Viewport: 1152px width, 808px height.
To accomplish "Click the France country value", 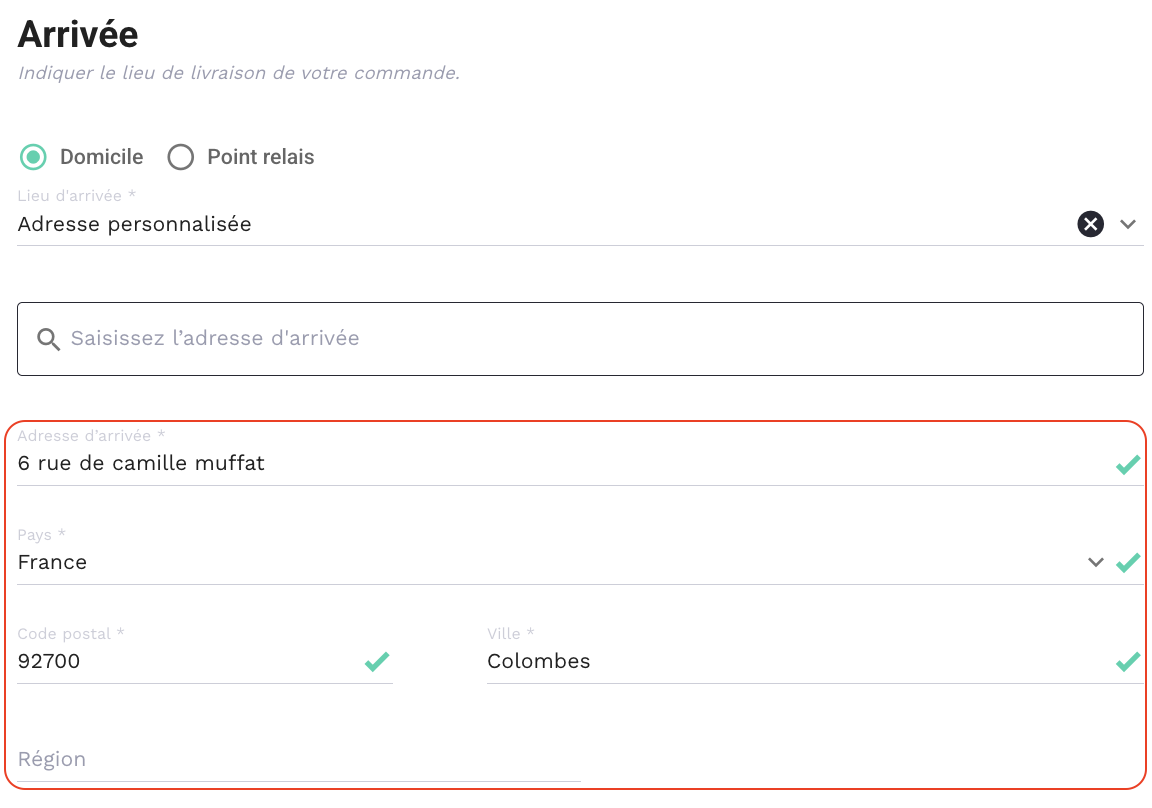I will (53, 563).
